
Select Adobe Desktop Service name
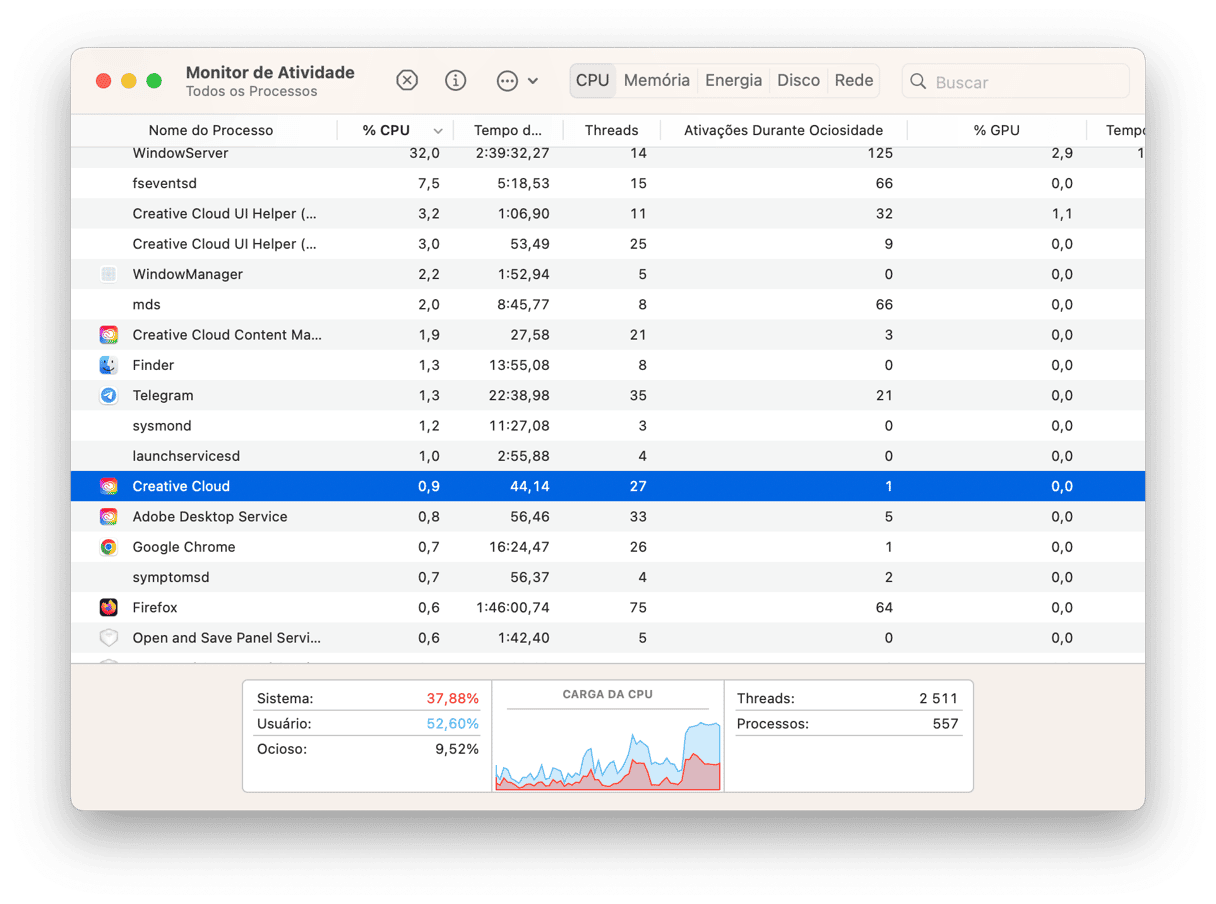pyautogui.click(x=210, y=516)
